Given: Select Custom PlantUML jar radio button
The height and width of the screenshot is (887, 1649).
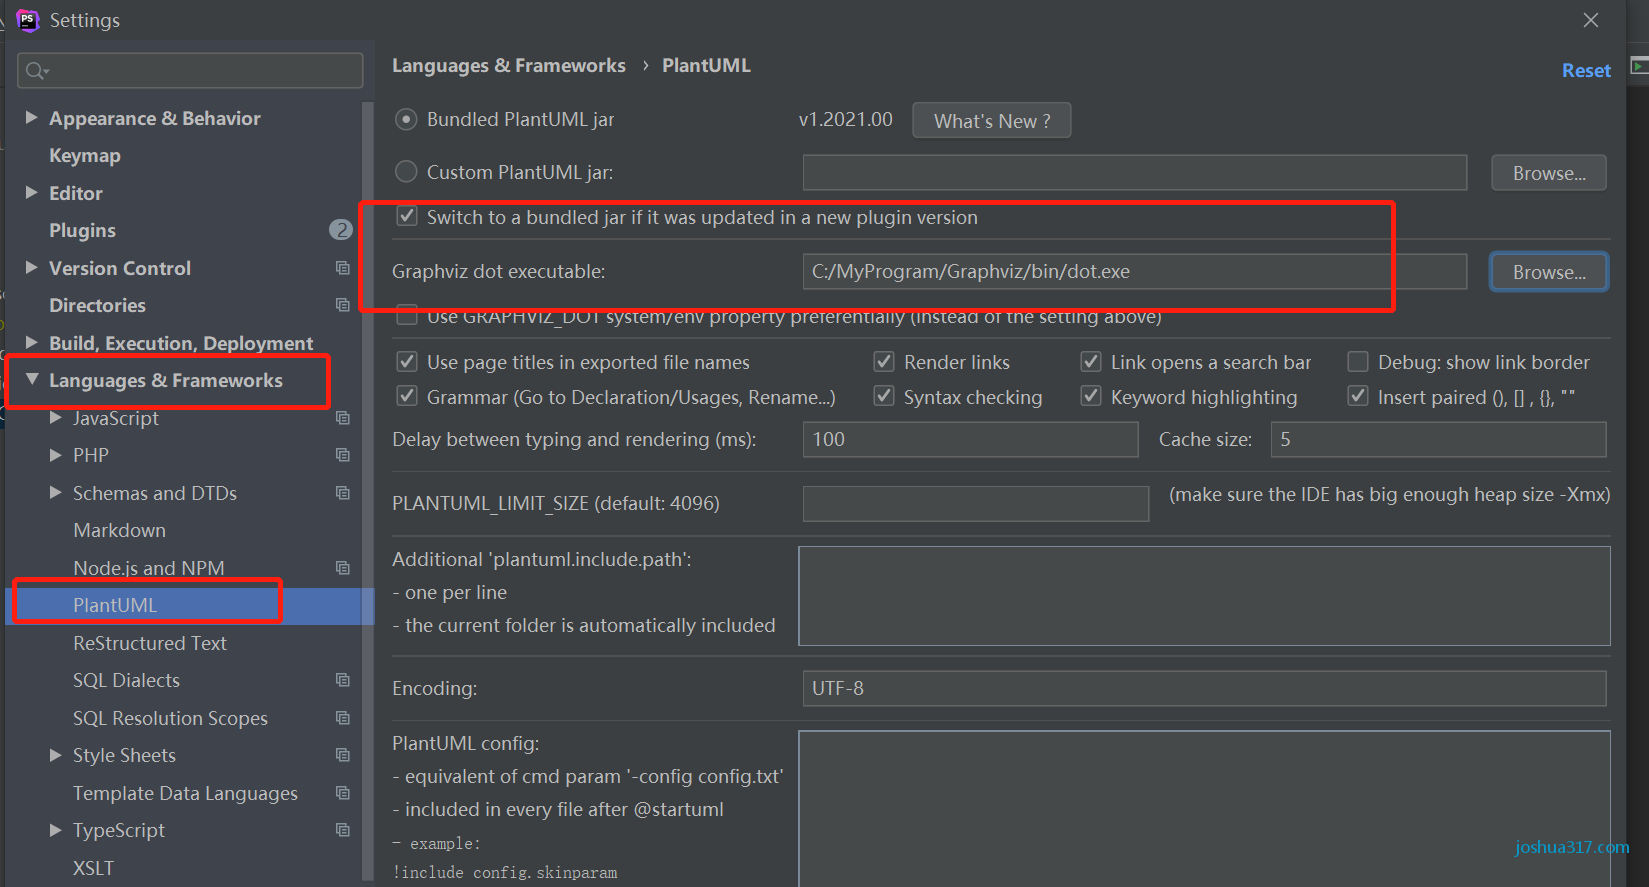Looking at the screenshot, I should pos(406,172).
